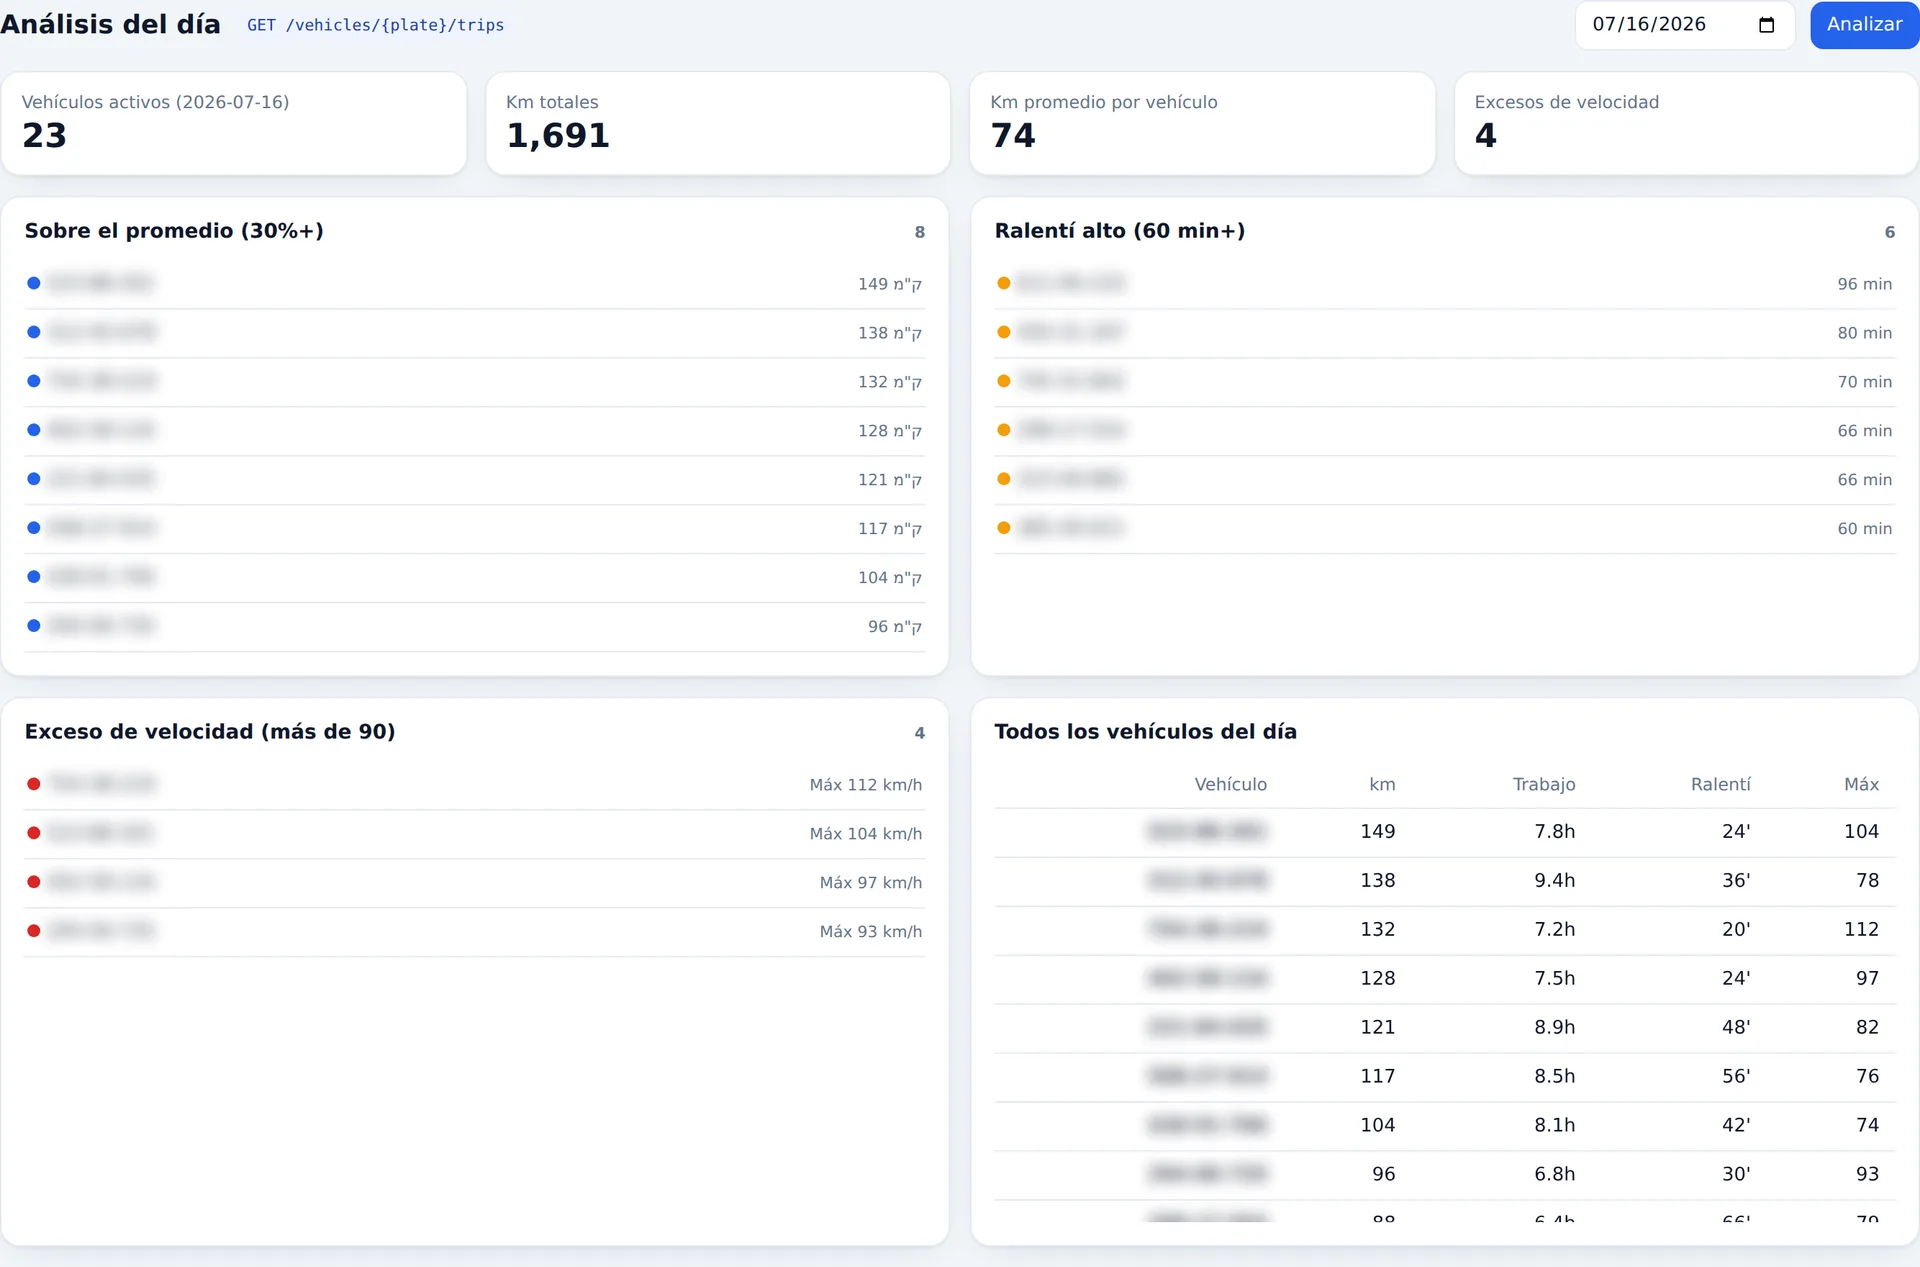Click the GET /vehicles/{plate}/trips endpoint label

375,25
